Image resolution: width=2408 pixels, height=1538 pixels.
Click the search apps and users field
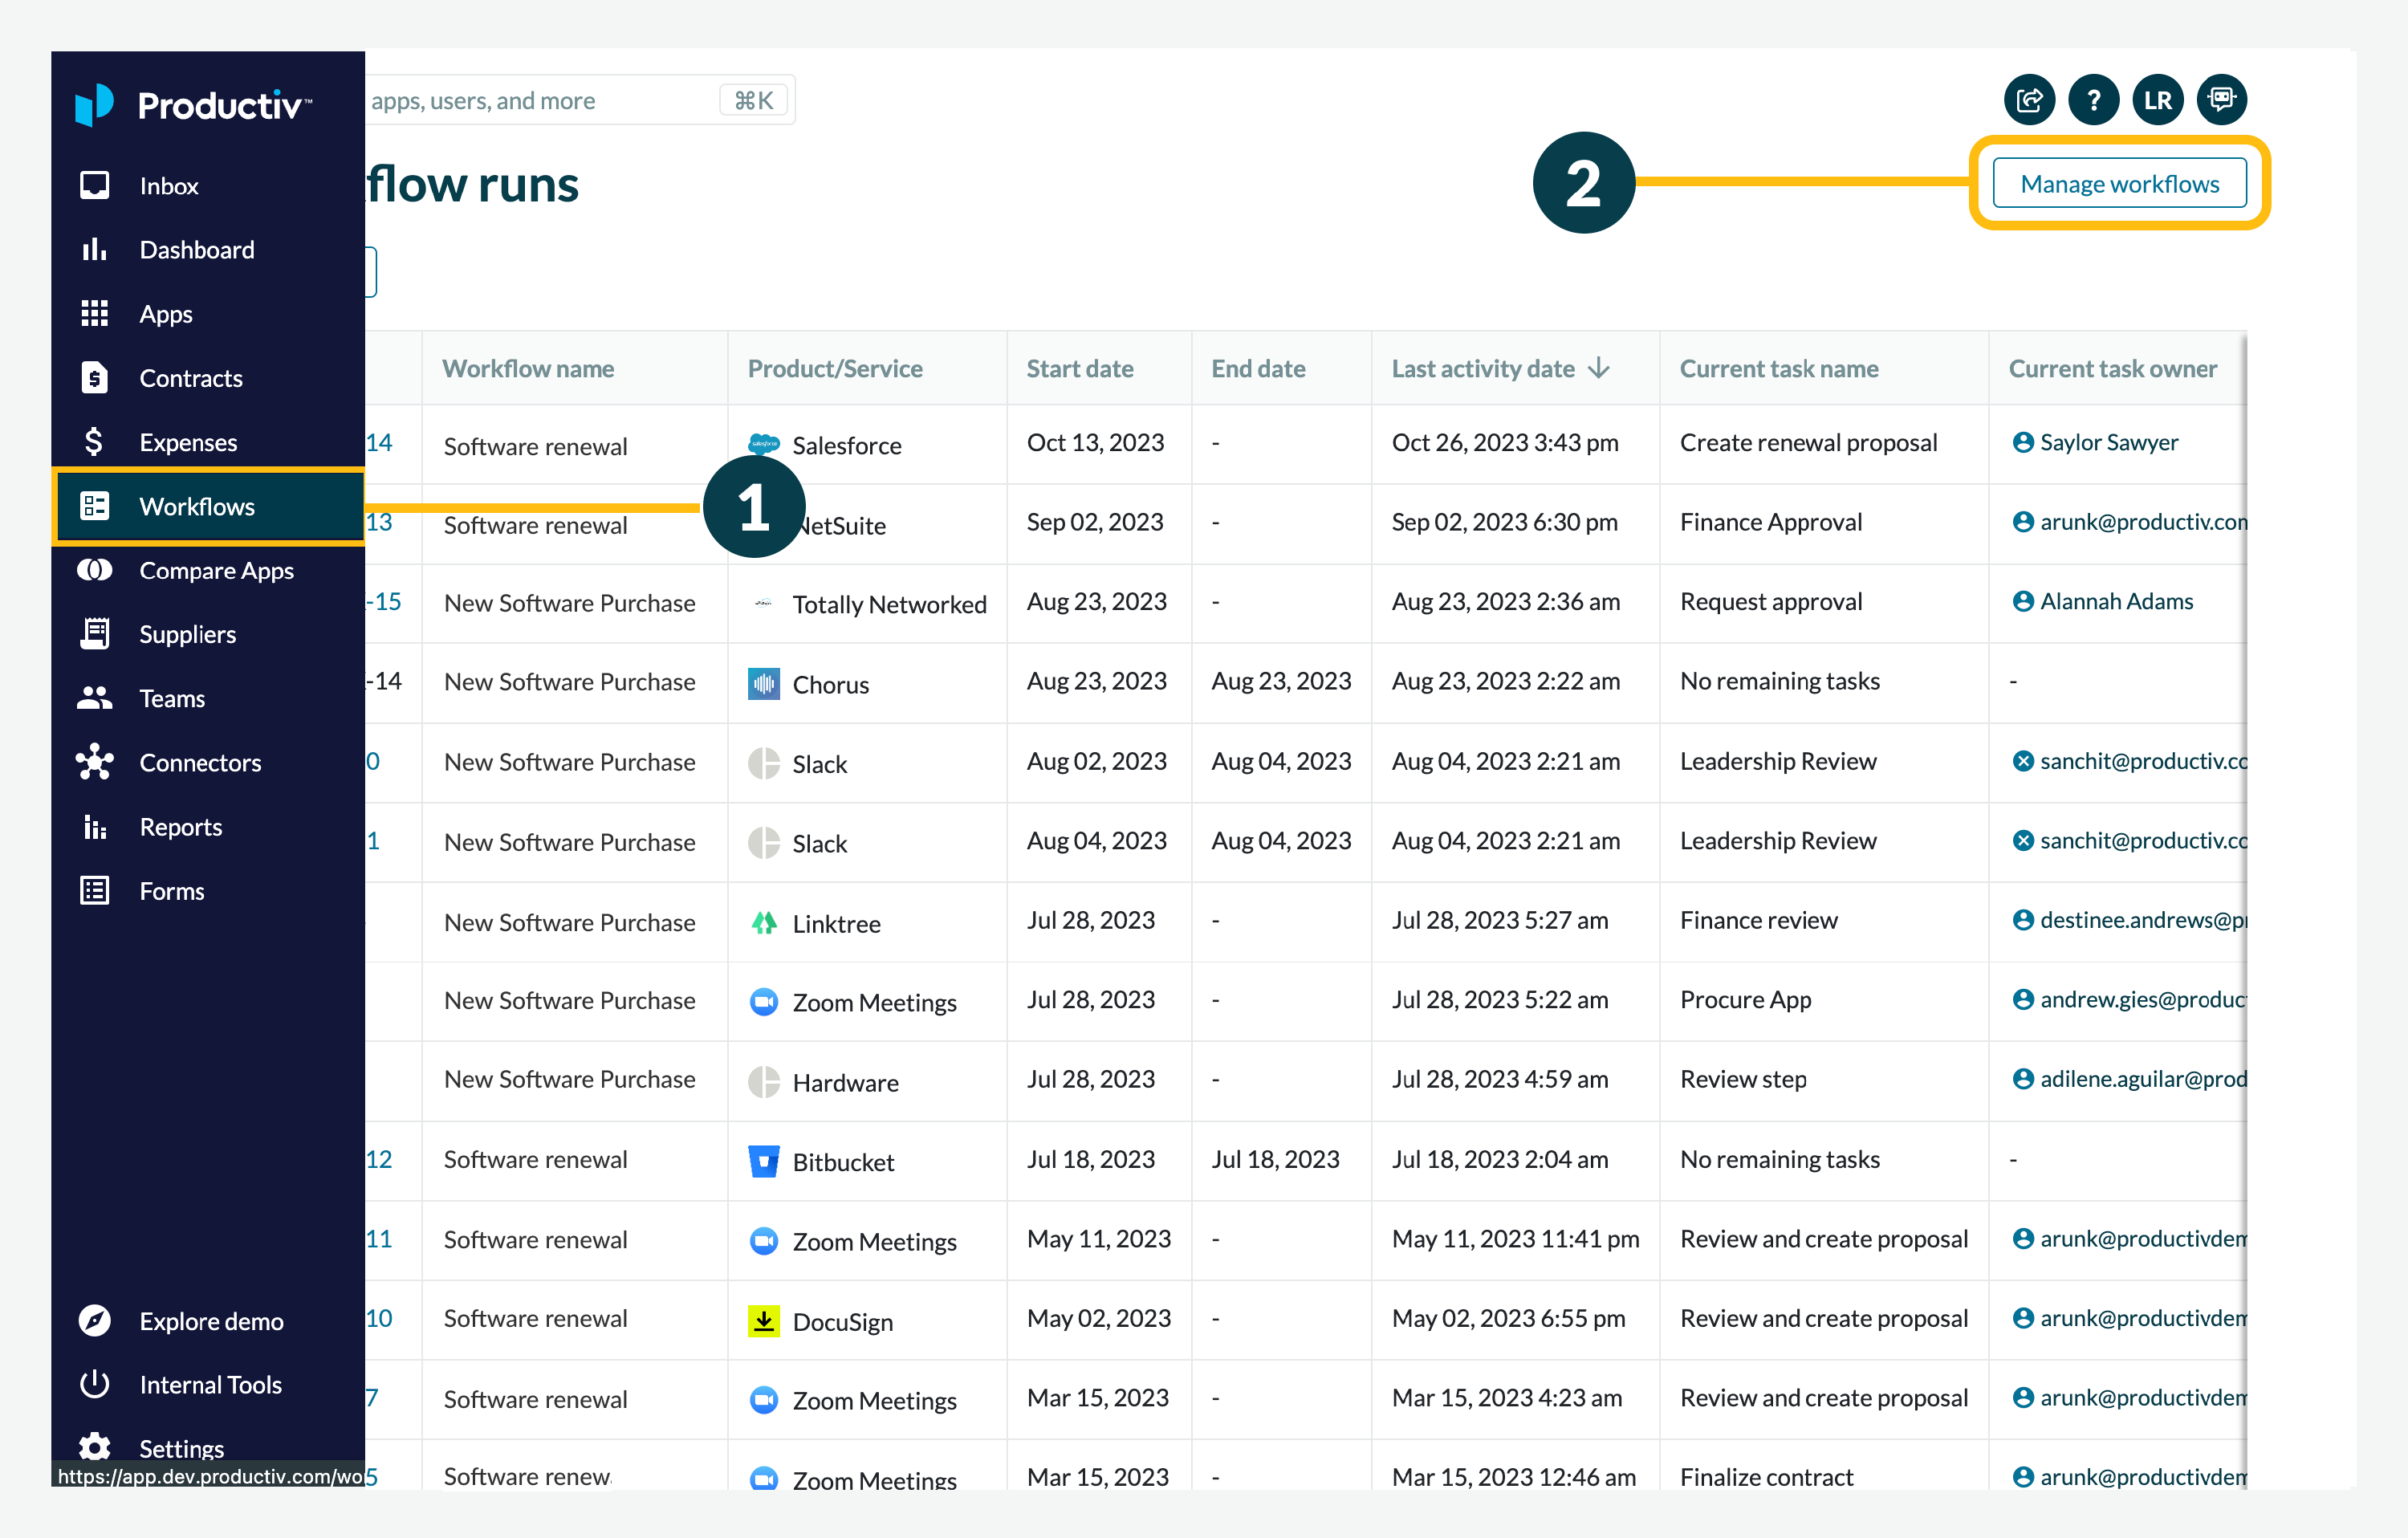coord(540,100)
